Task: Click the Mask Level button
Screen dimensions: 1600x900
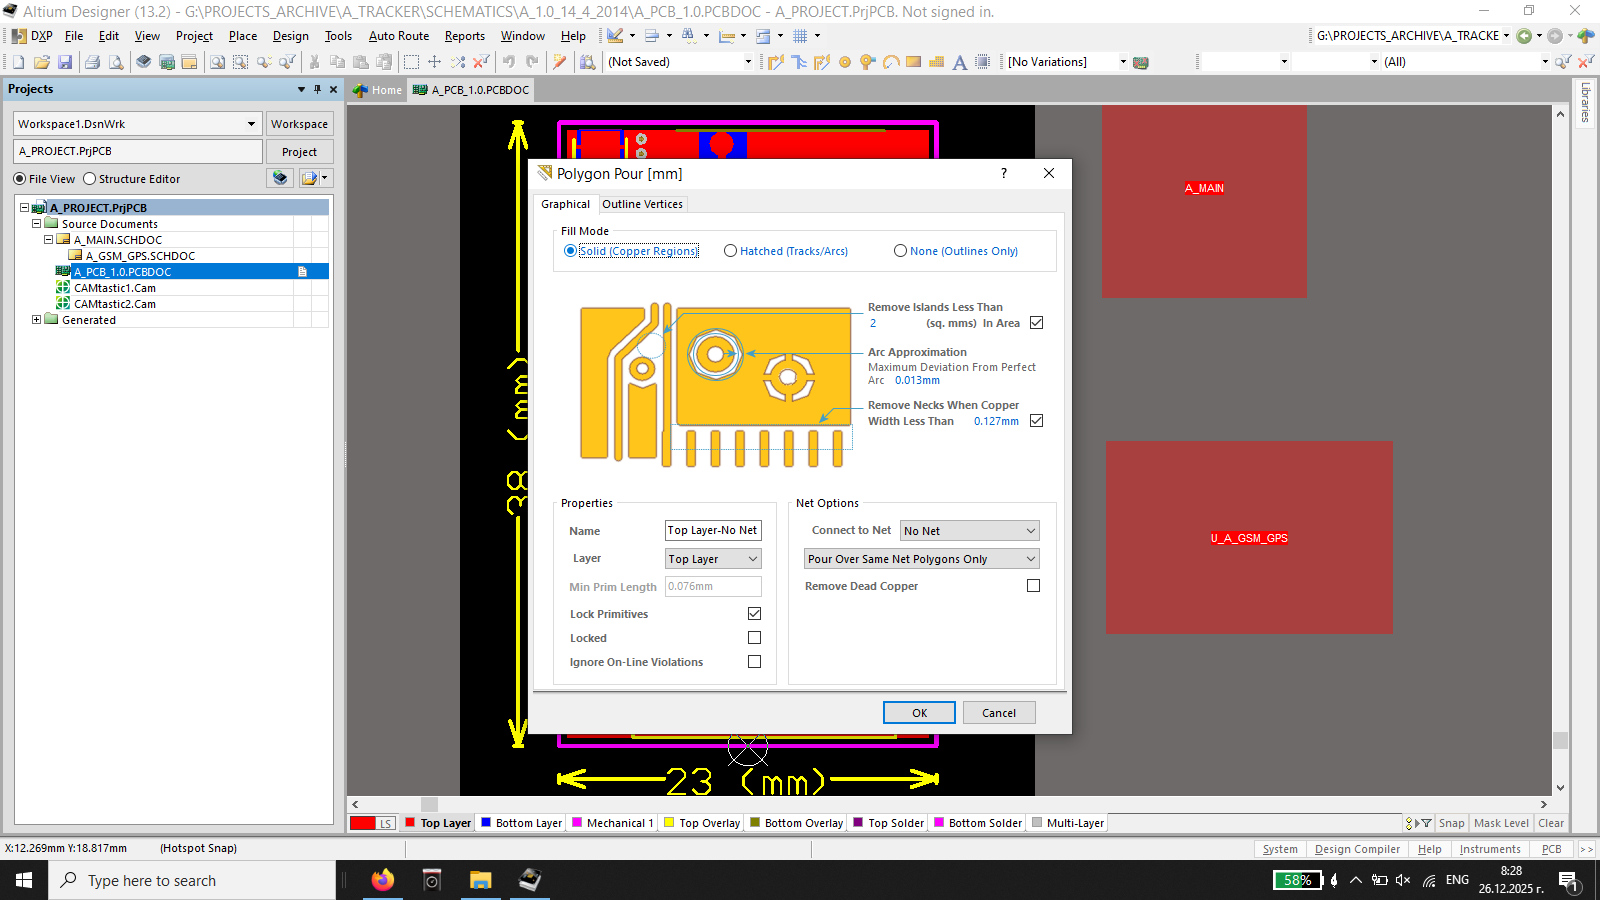Action: pos(1501,823)
